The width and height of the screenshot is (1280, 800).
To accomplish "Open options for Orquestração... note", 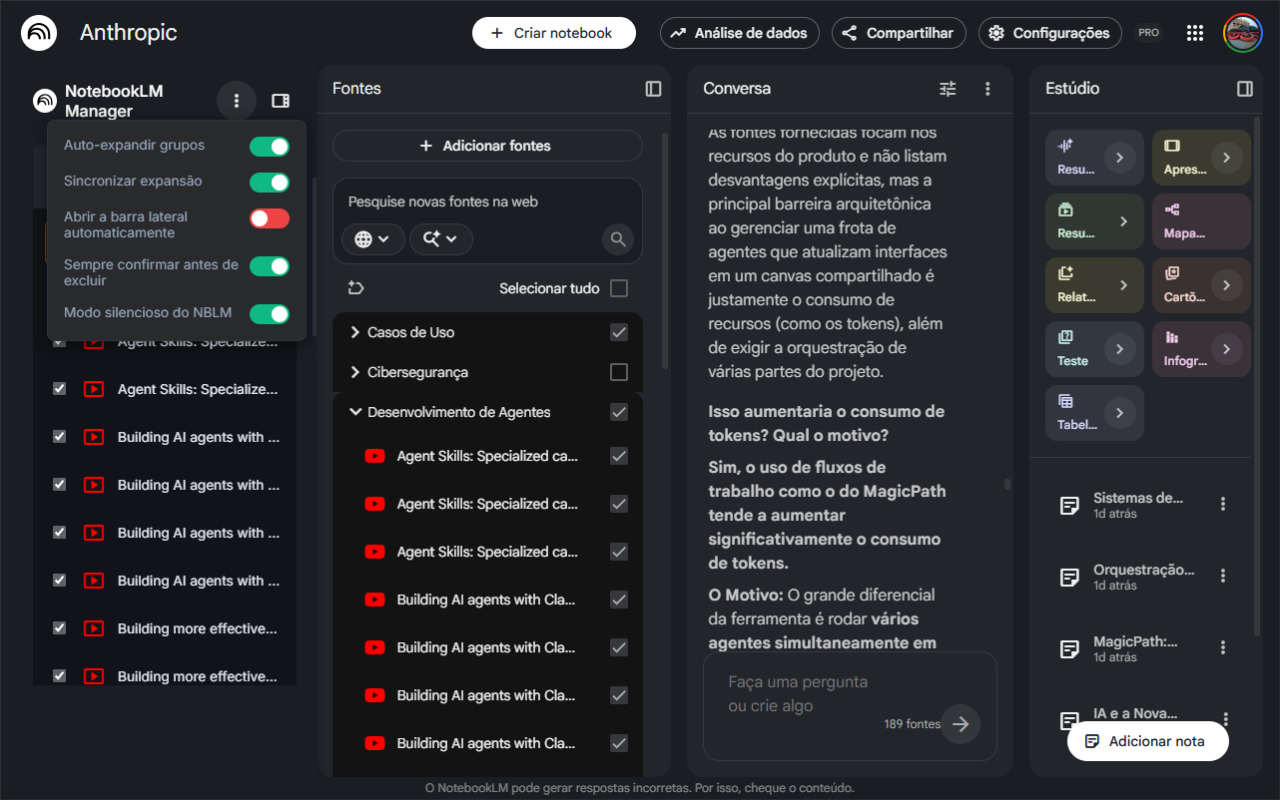I will pyautogui.click(x=1222, y=576).
